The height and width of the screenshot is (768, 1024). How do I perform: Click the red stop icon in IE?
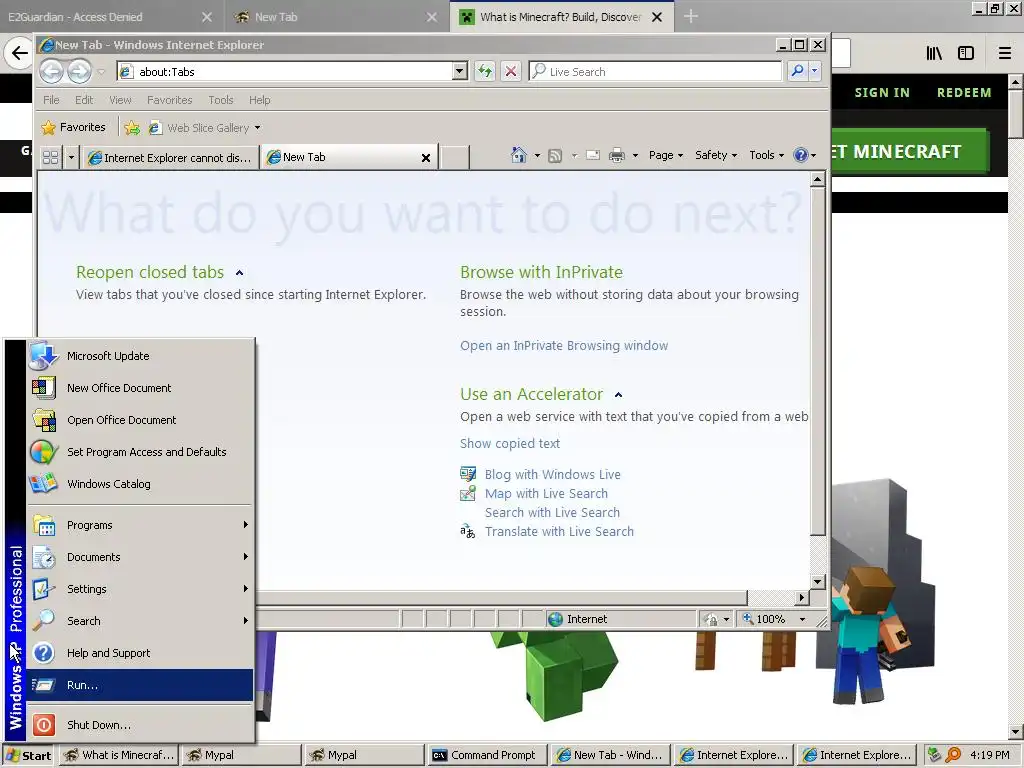pos(511,71)
